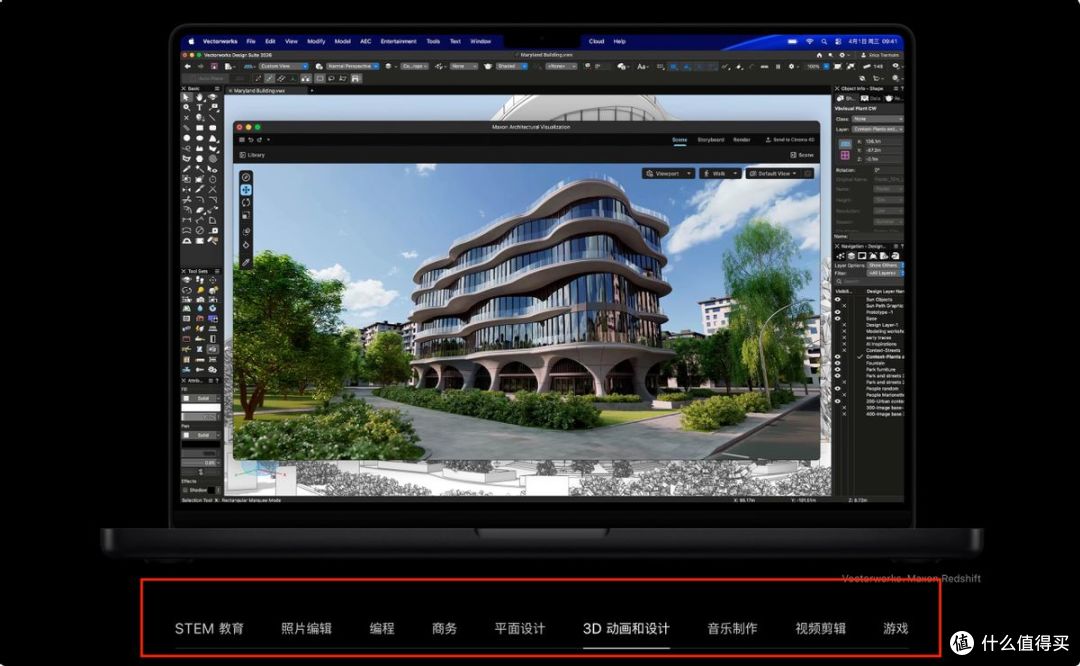The image size is (1080, 666).
Task: Hide the Prototype-1 layer
Action: [838, 312]
